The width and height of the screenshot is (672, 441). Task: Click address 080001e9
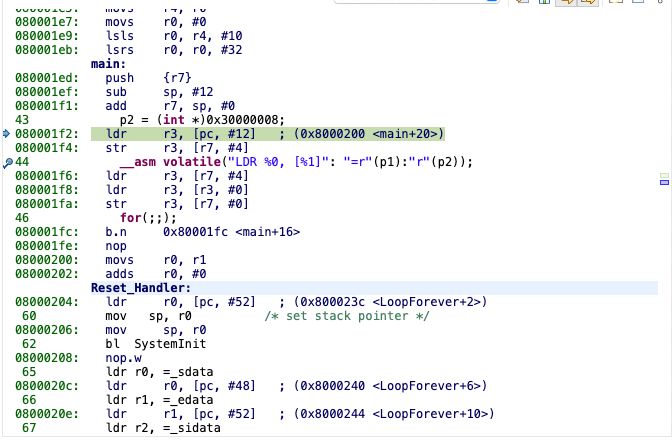pyautogui.click(x=47, y=36)
